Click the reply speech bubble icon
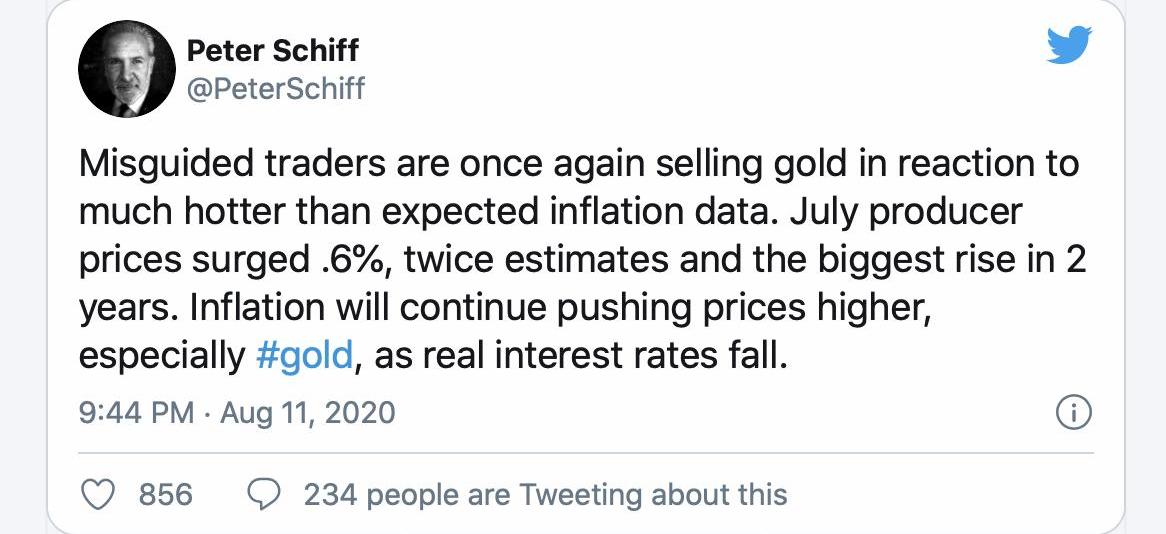1166x534 pixels. click(264, 495)
